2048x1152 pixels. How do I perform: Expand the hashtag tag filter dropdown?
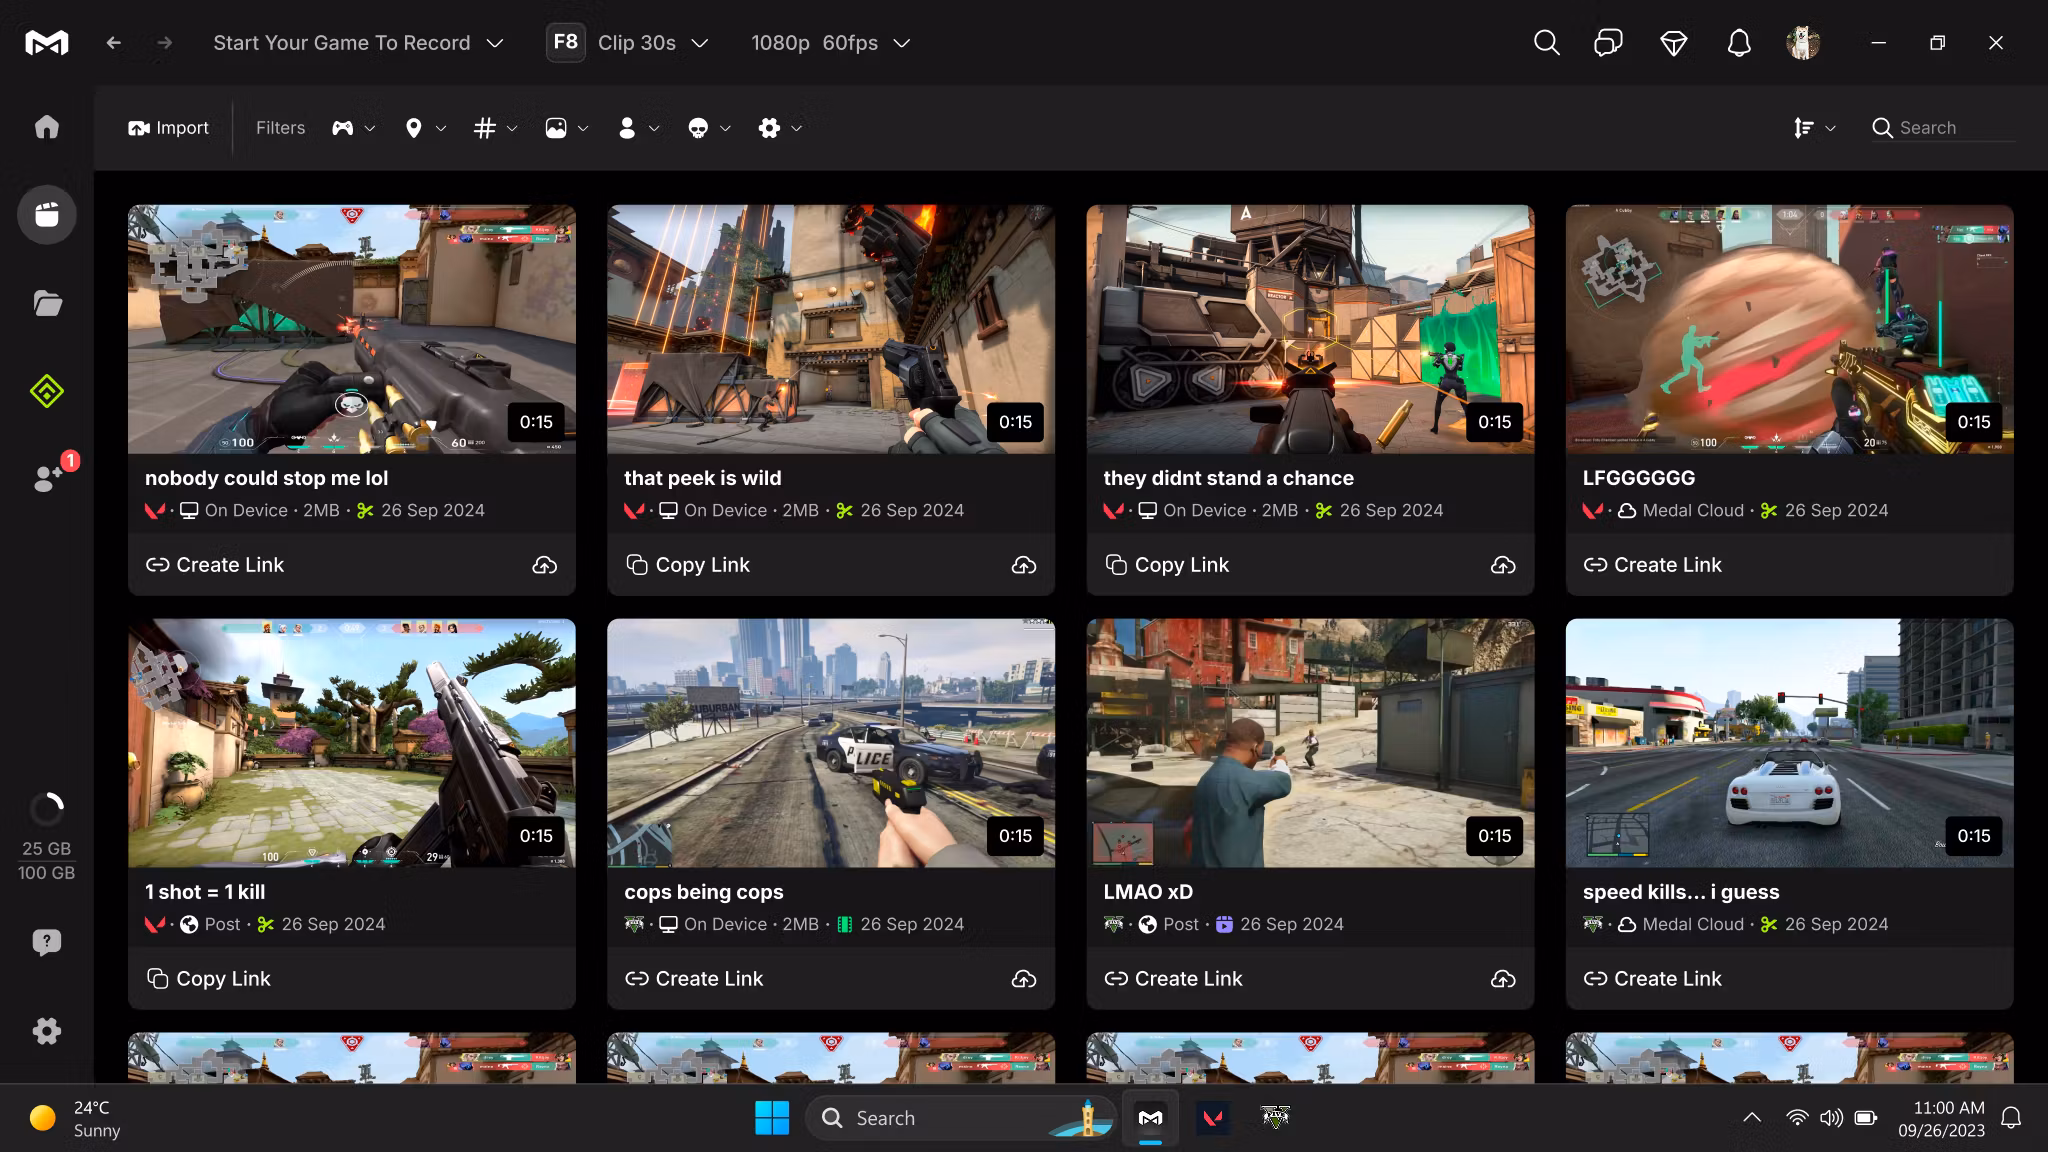click(x=495, y=128)
